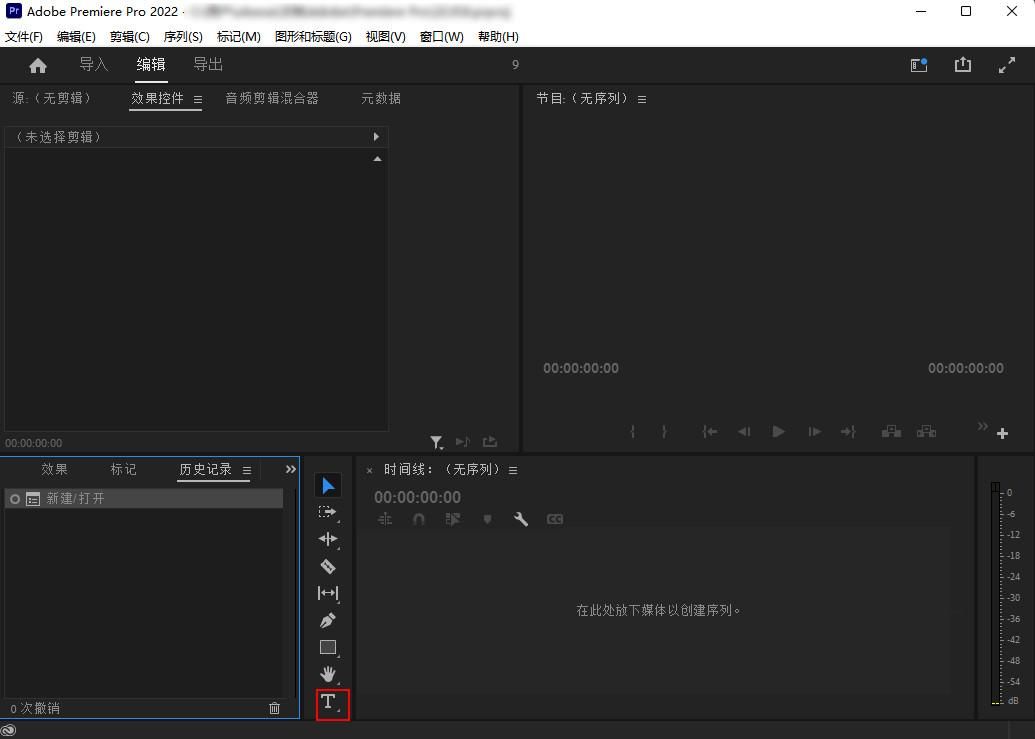Image resolution: width=1035 pixels, height=739 pixels.
Task: Select the Pen tool
Action: click(328, 620)
